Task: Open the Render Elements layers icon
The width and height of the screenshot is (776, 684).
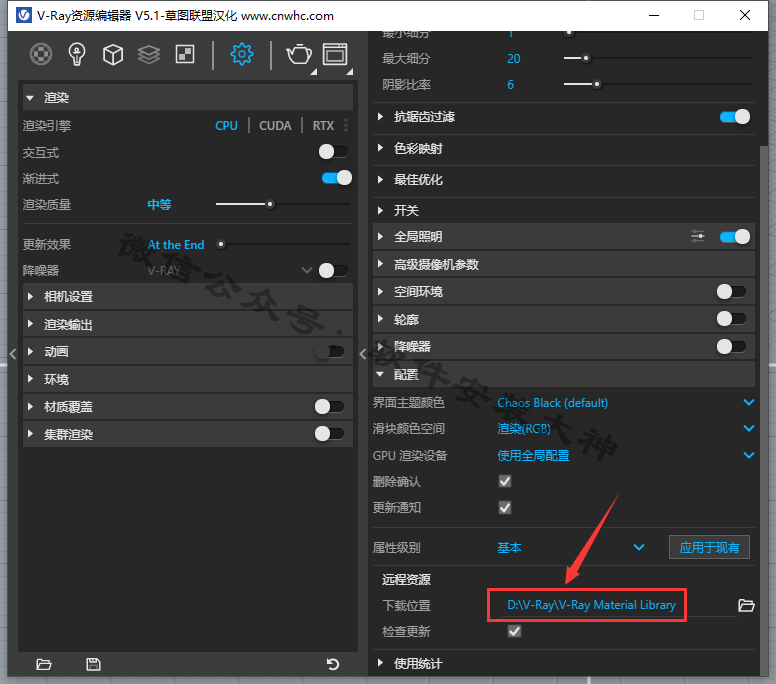Action: 148,54
